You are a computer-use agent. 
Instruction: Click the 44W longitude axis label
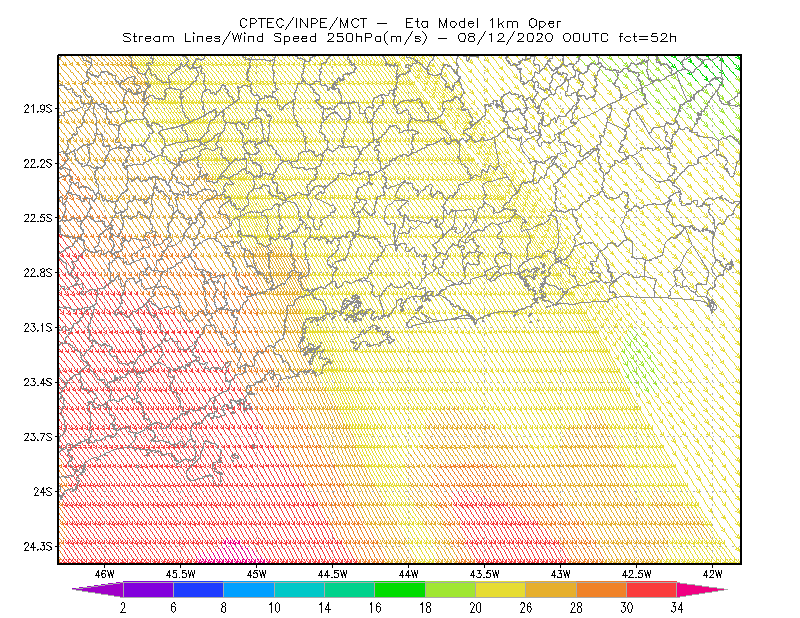(x=408, y=574)
